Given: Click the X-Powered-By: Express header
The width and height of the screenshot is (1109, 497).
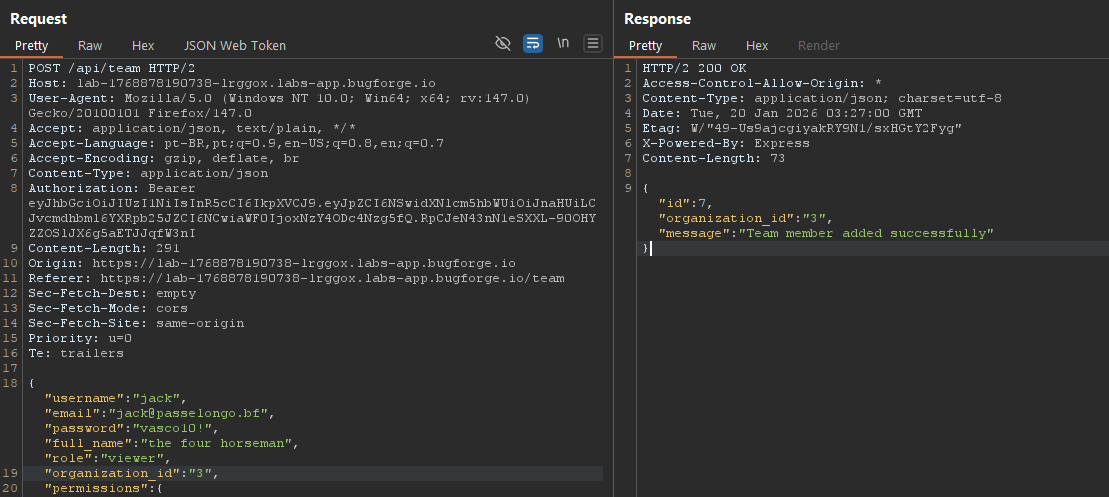Looking at the screenshot, I should pos(726,144).
